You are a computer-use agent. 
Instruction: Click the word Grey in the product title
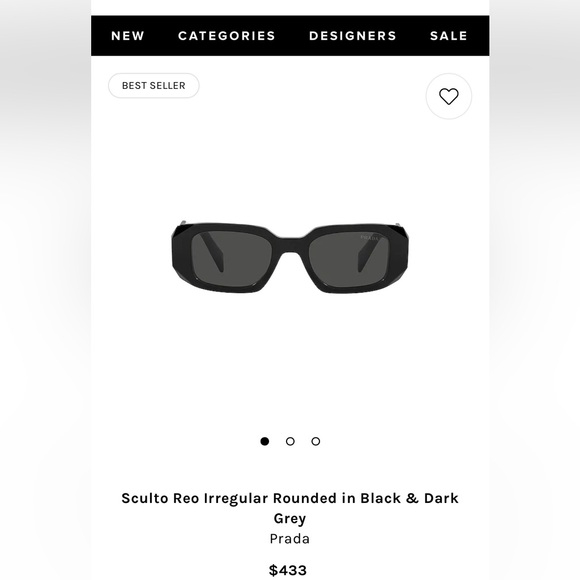click(290, 518)
